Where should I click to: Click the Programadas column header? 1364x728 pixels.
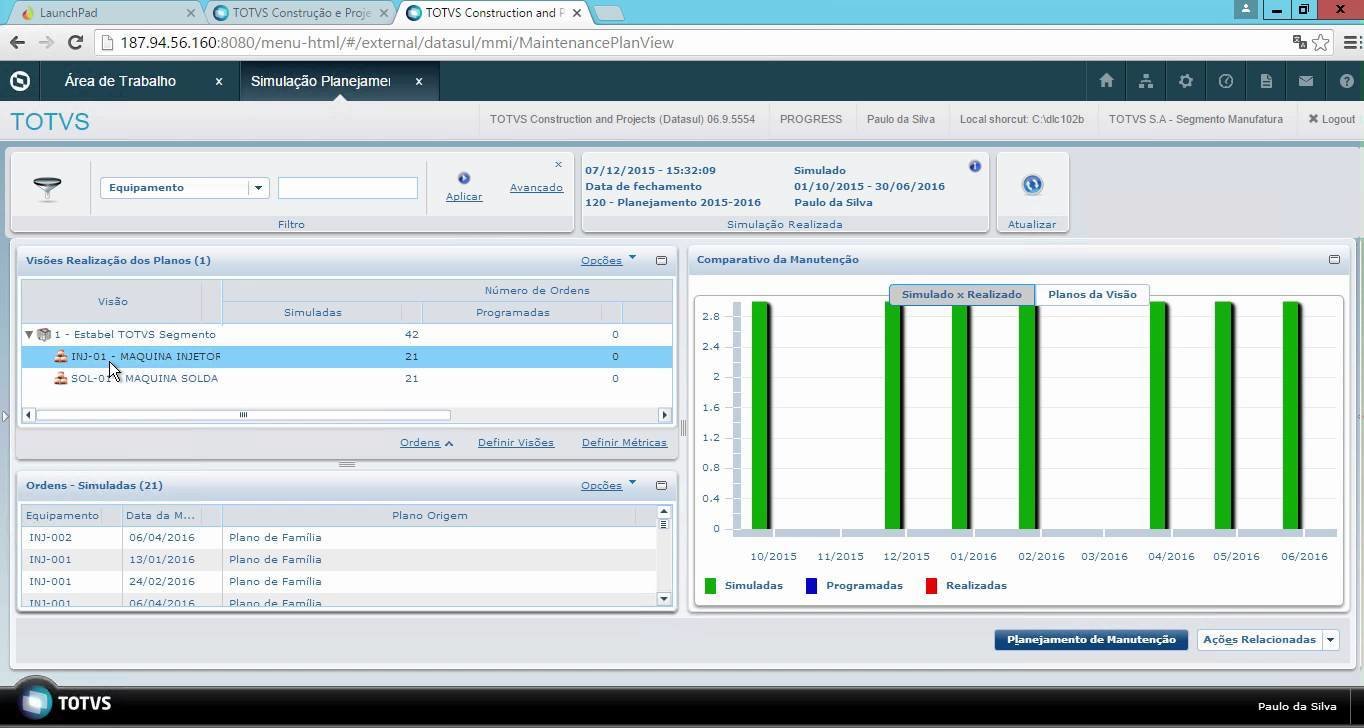point(512,312)
